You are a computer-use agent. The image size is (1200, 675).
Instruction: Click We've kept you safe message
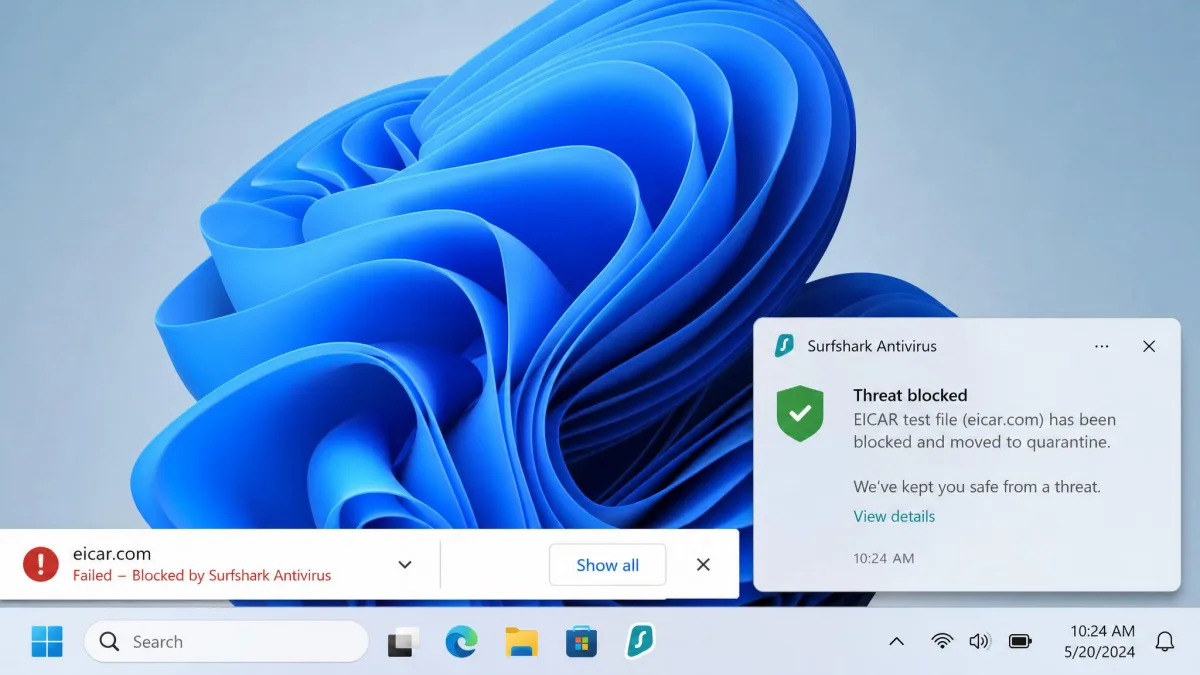pos(977,487)
